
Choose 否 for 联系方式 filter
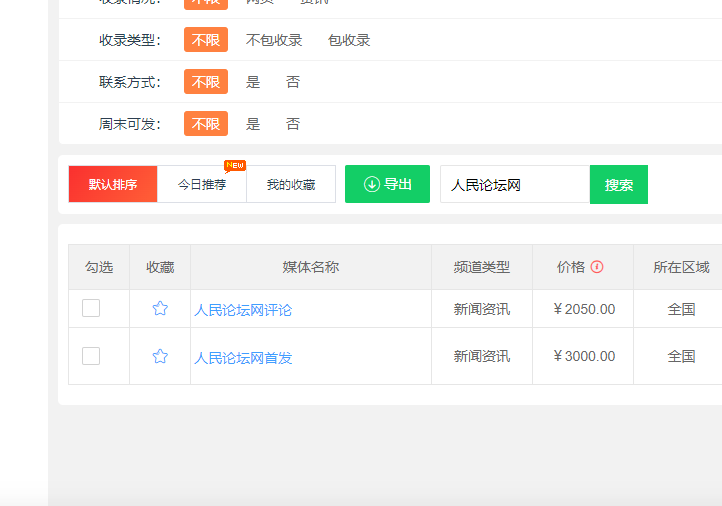(x=292, y=82)
